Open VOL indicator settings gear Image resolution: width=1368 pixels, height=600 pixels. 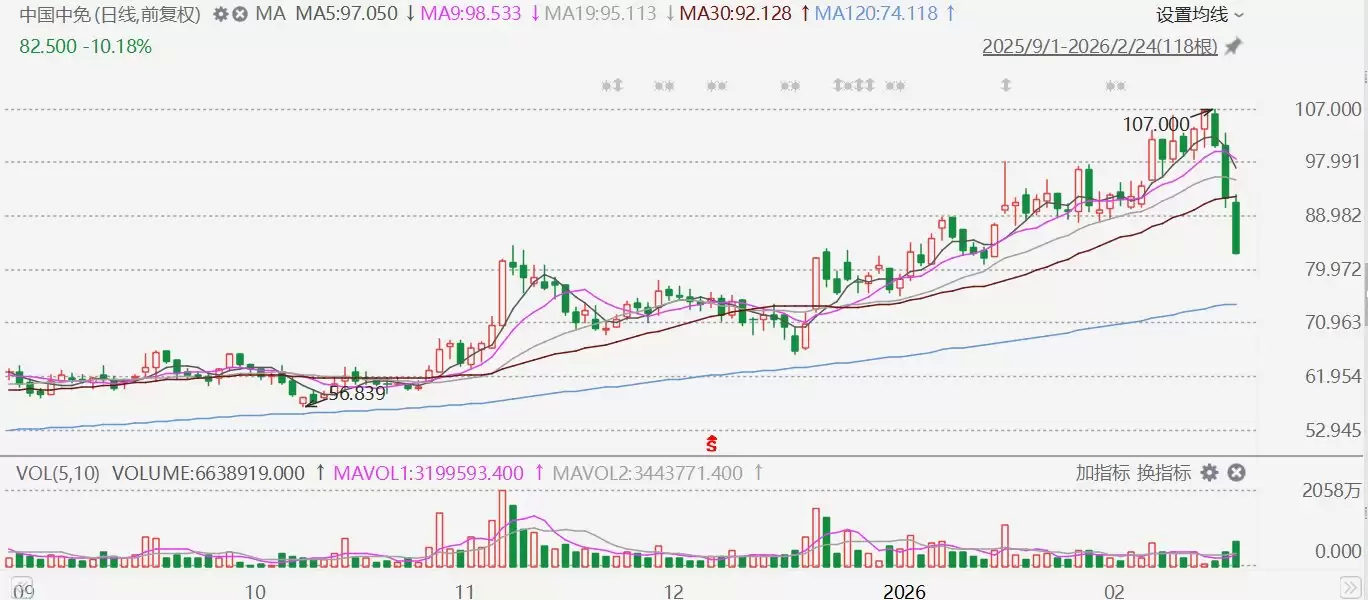(x=1209, y=473)
